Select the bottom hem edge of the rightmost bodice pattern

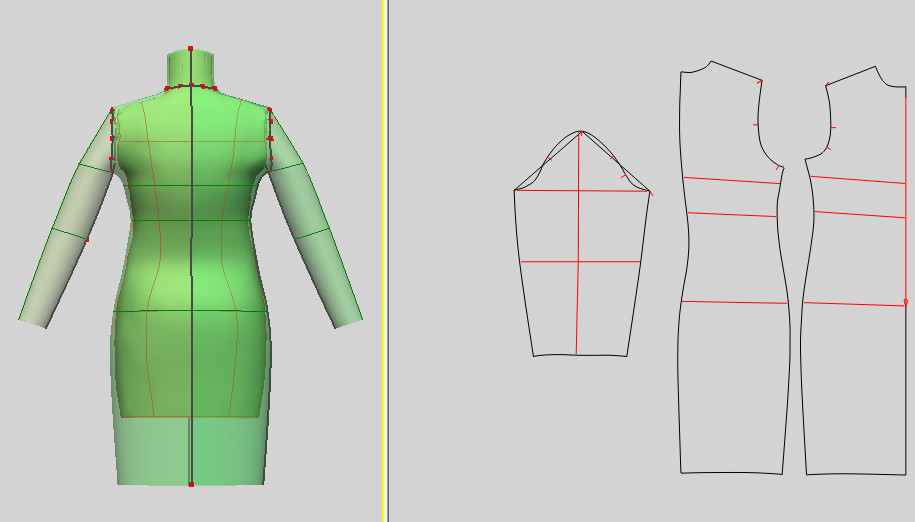pos(856,474)
